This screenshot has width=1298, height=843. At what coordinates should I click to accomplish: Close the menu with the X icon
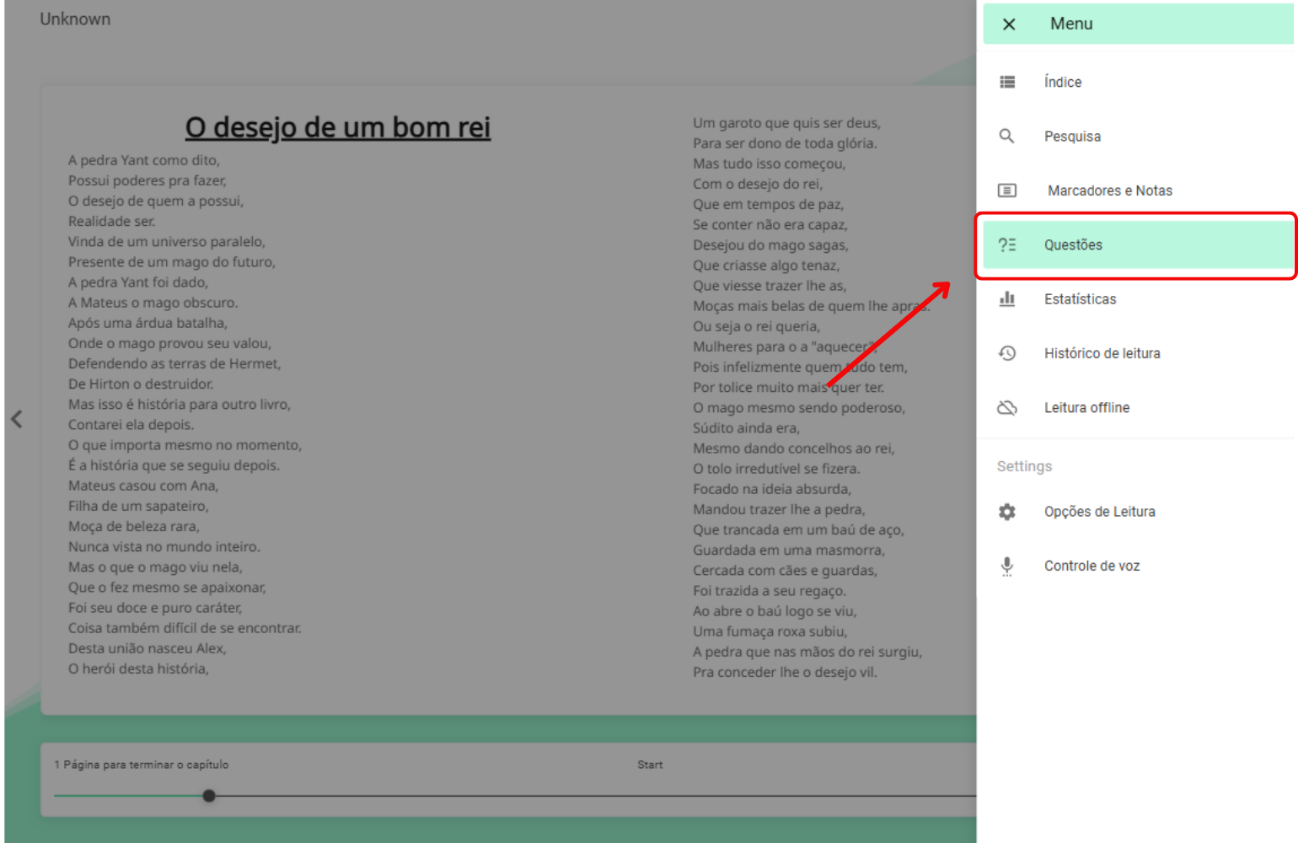click(x=1008, y=24)
